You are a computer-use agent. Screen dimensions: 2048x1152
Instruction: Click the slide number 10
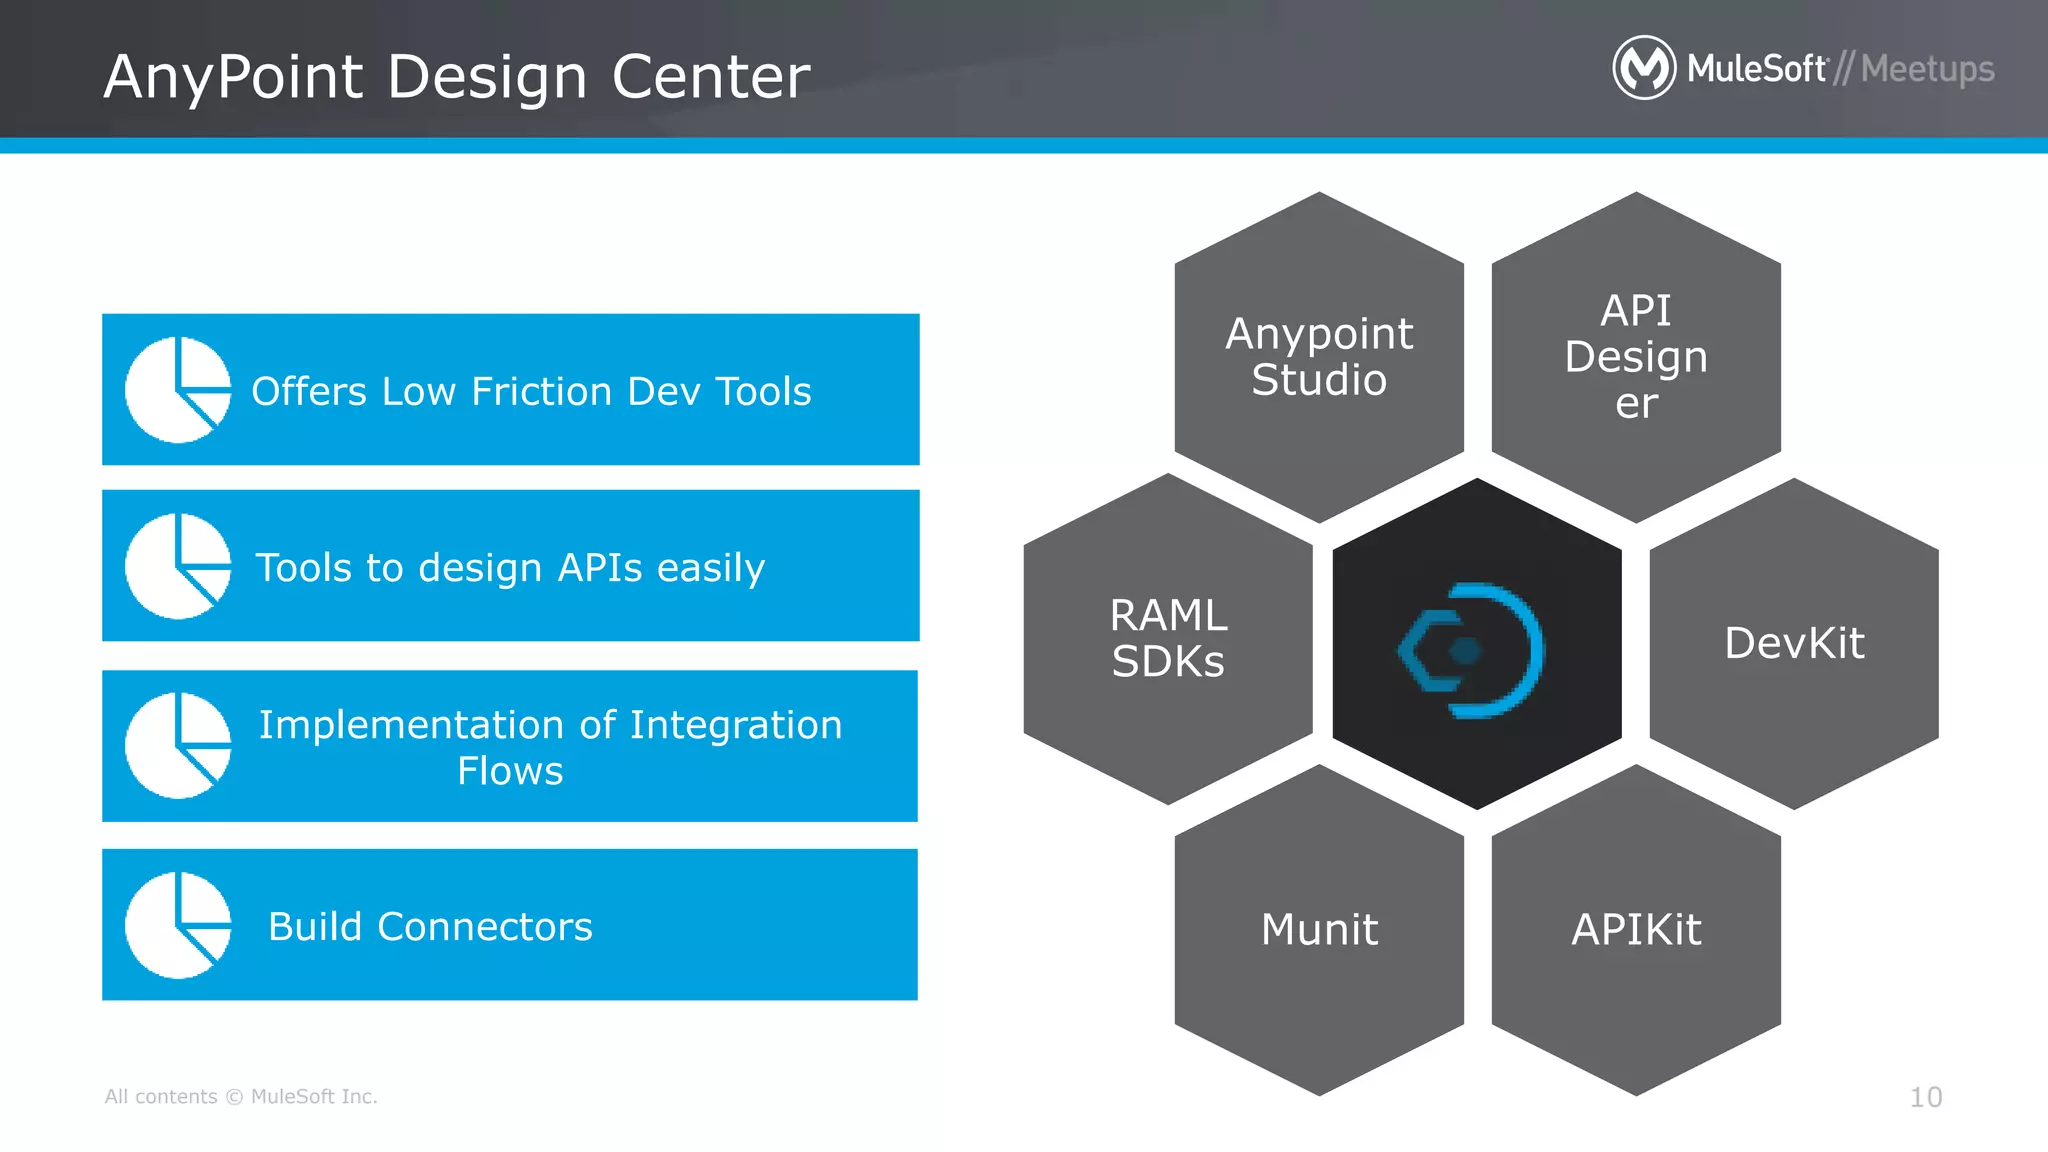pyautogui.click(x=1925, y=1097)
